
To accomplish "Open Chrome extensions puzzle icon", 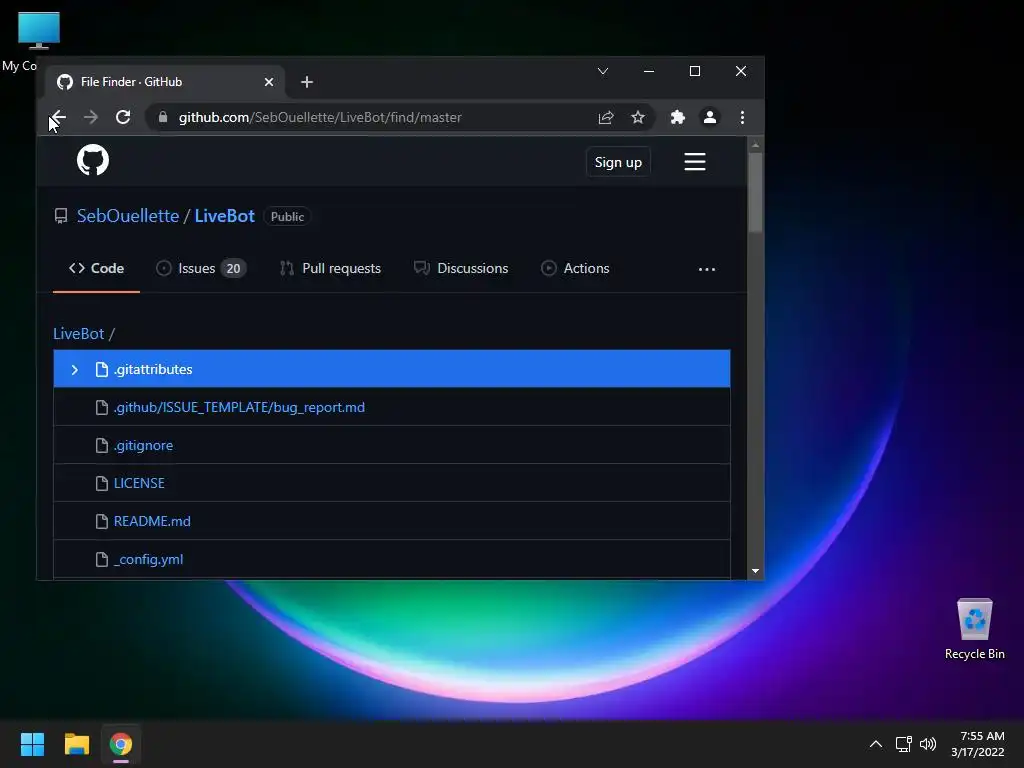I will [x=678, y=118].
